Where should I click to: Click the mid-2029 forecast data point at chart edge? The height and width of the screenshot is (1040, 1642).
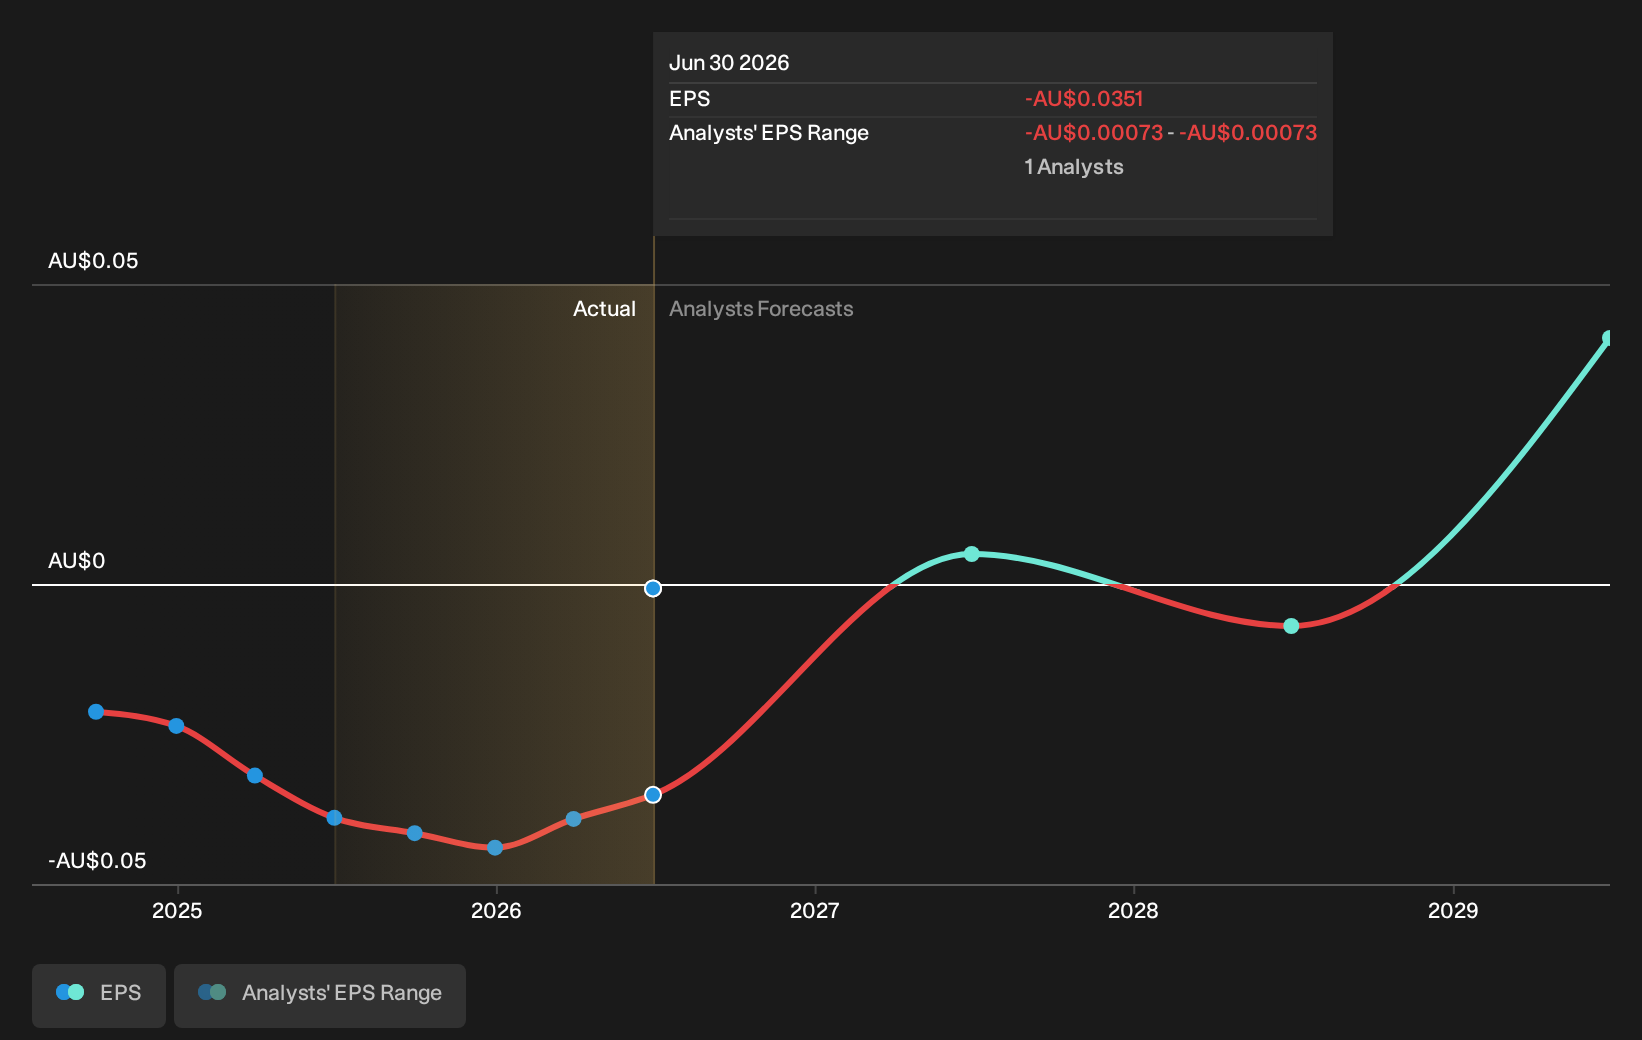click(1608, 338)
